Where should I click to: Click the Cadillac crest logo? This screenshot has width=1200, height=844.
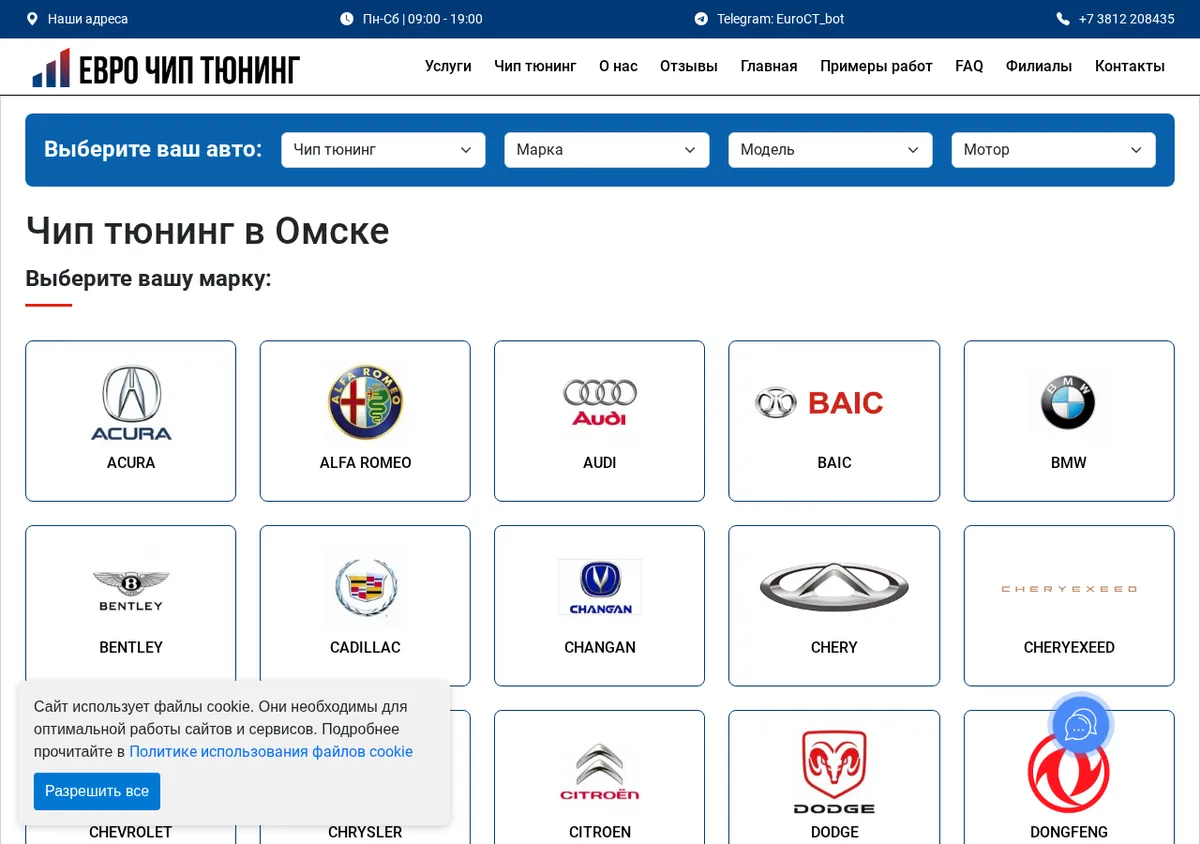(365, 588)
